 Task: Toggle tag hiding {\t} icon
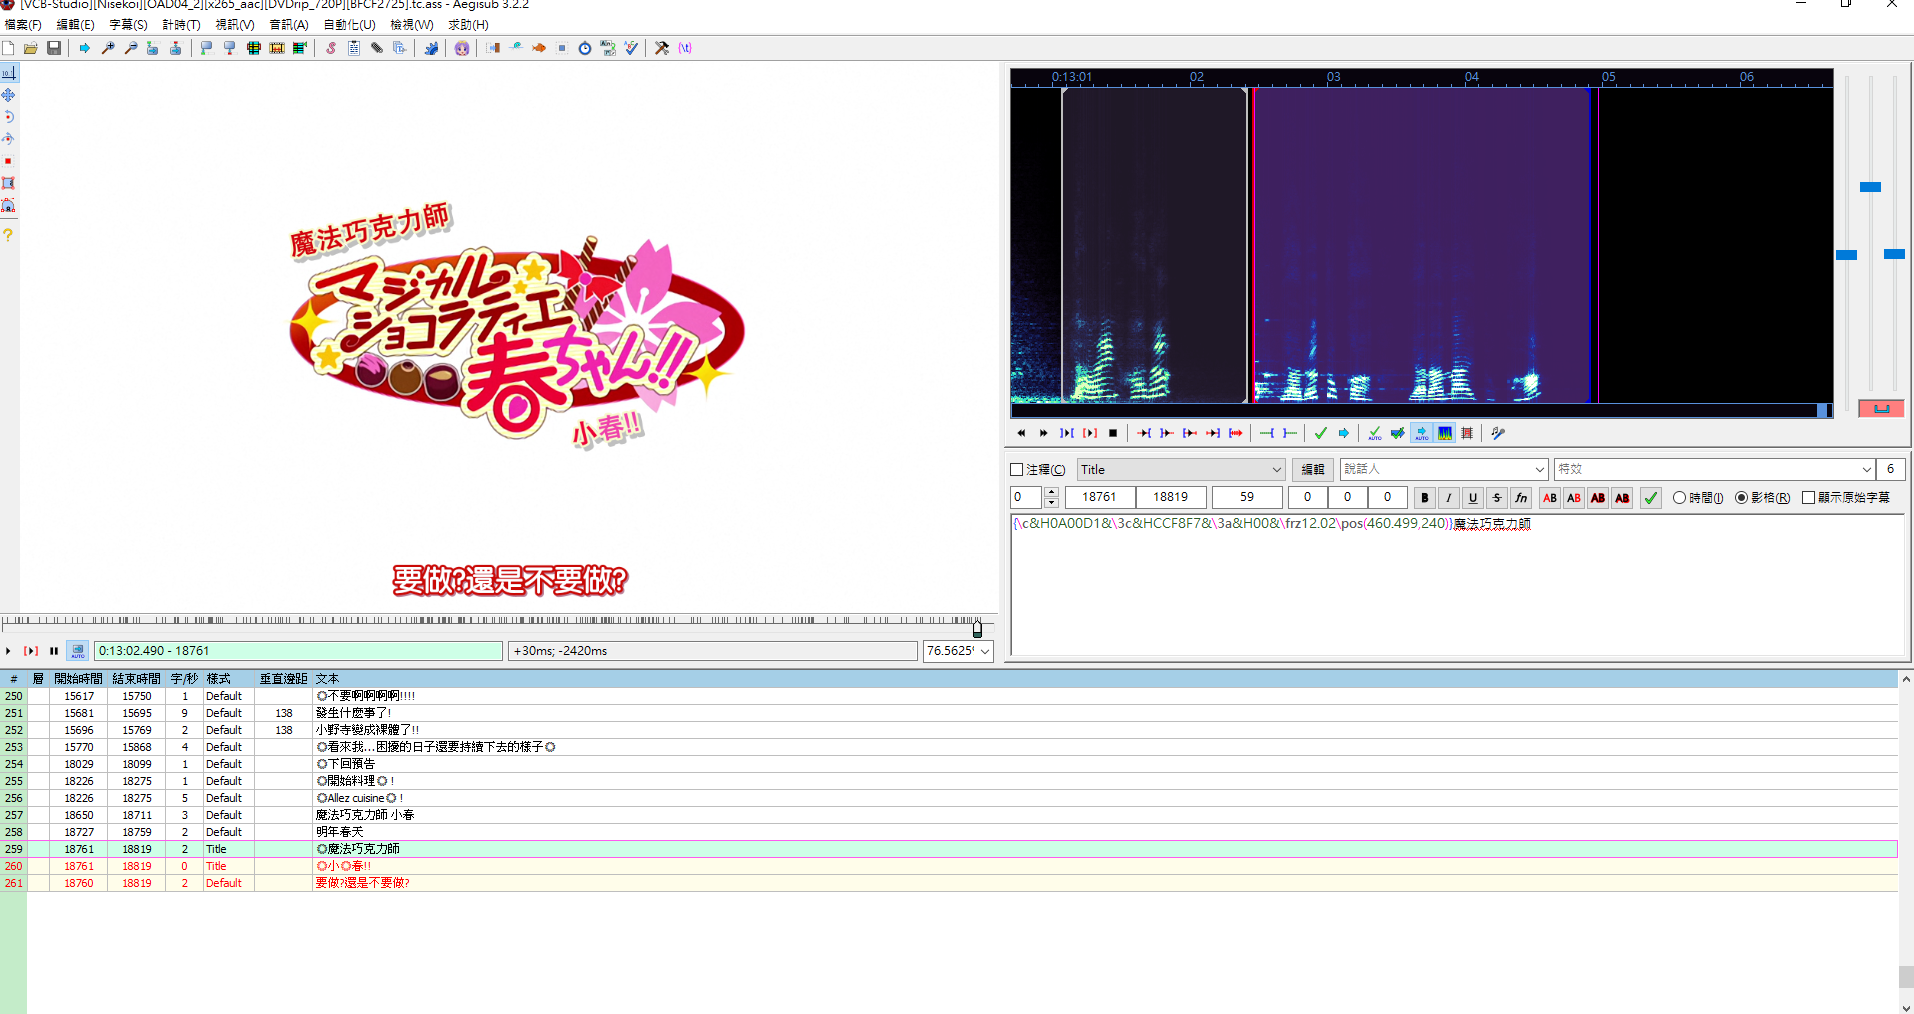685,48
